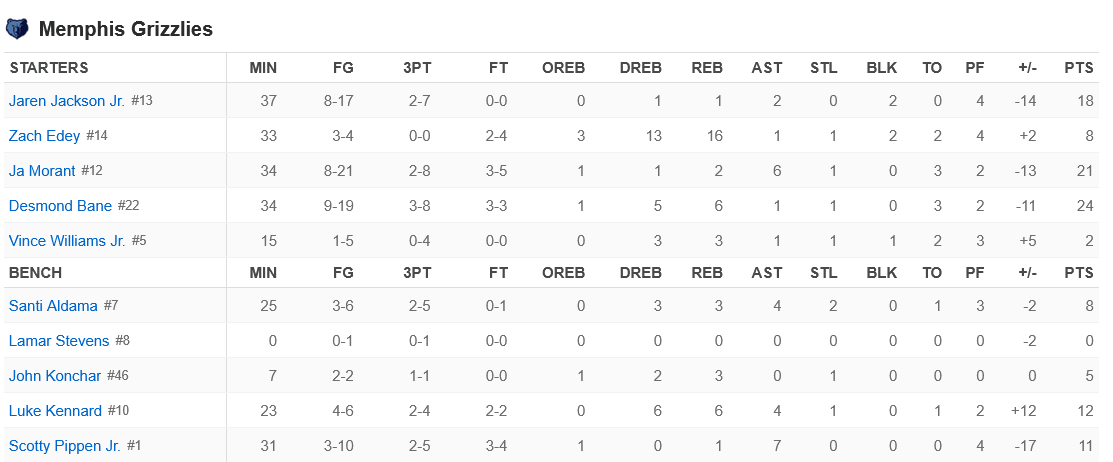Click the starters +/- column header
The width and height of the screenshot is (1113, 462).
[1027, 68]
